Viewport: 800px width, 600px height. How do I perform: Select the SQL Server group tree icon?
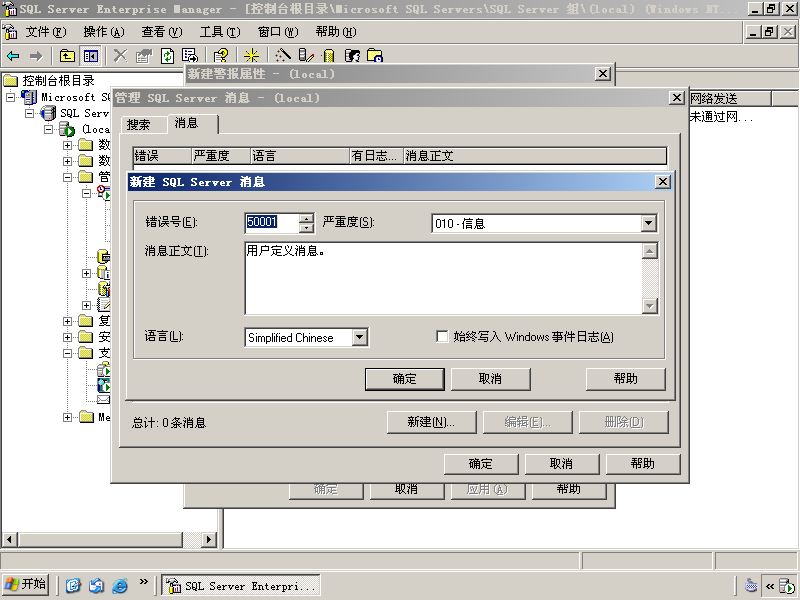point(48,113)
